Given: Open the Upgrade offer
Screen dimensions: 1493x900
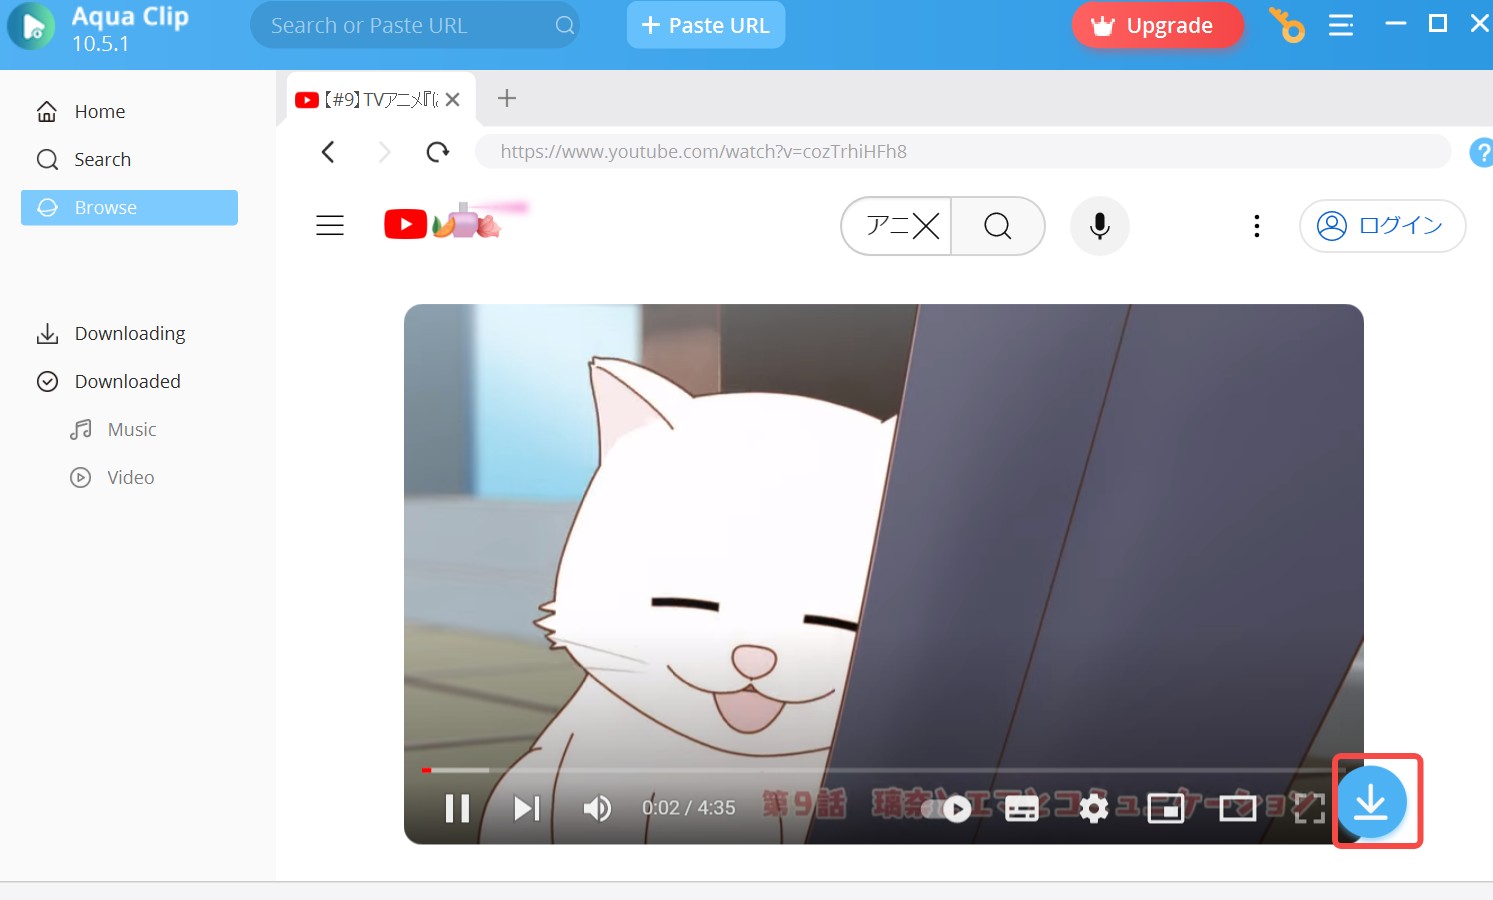Looking at the screenshot, I should pos(1157,25).
